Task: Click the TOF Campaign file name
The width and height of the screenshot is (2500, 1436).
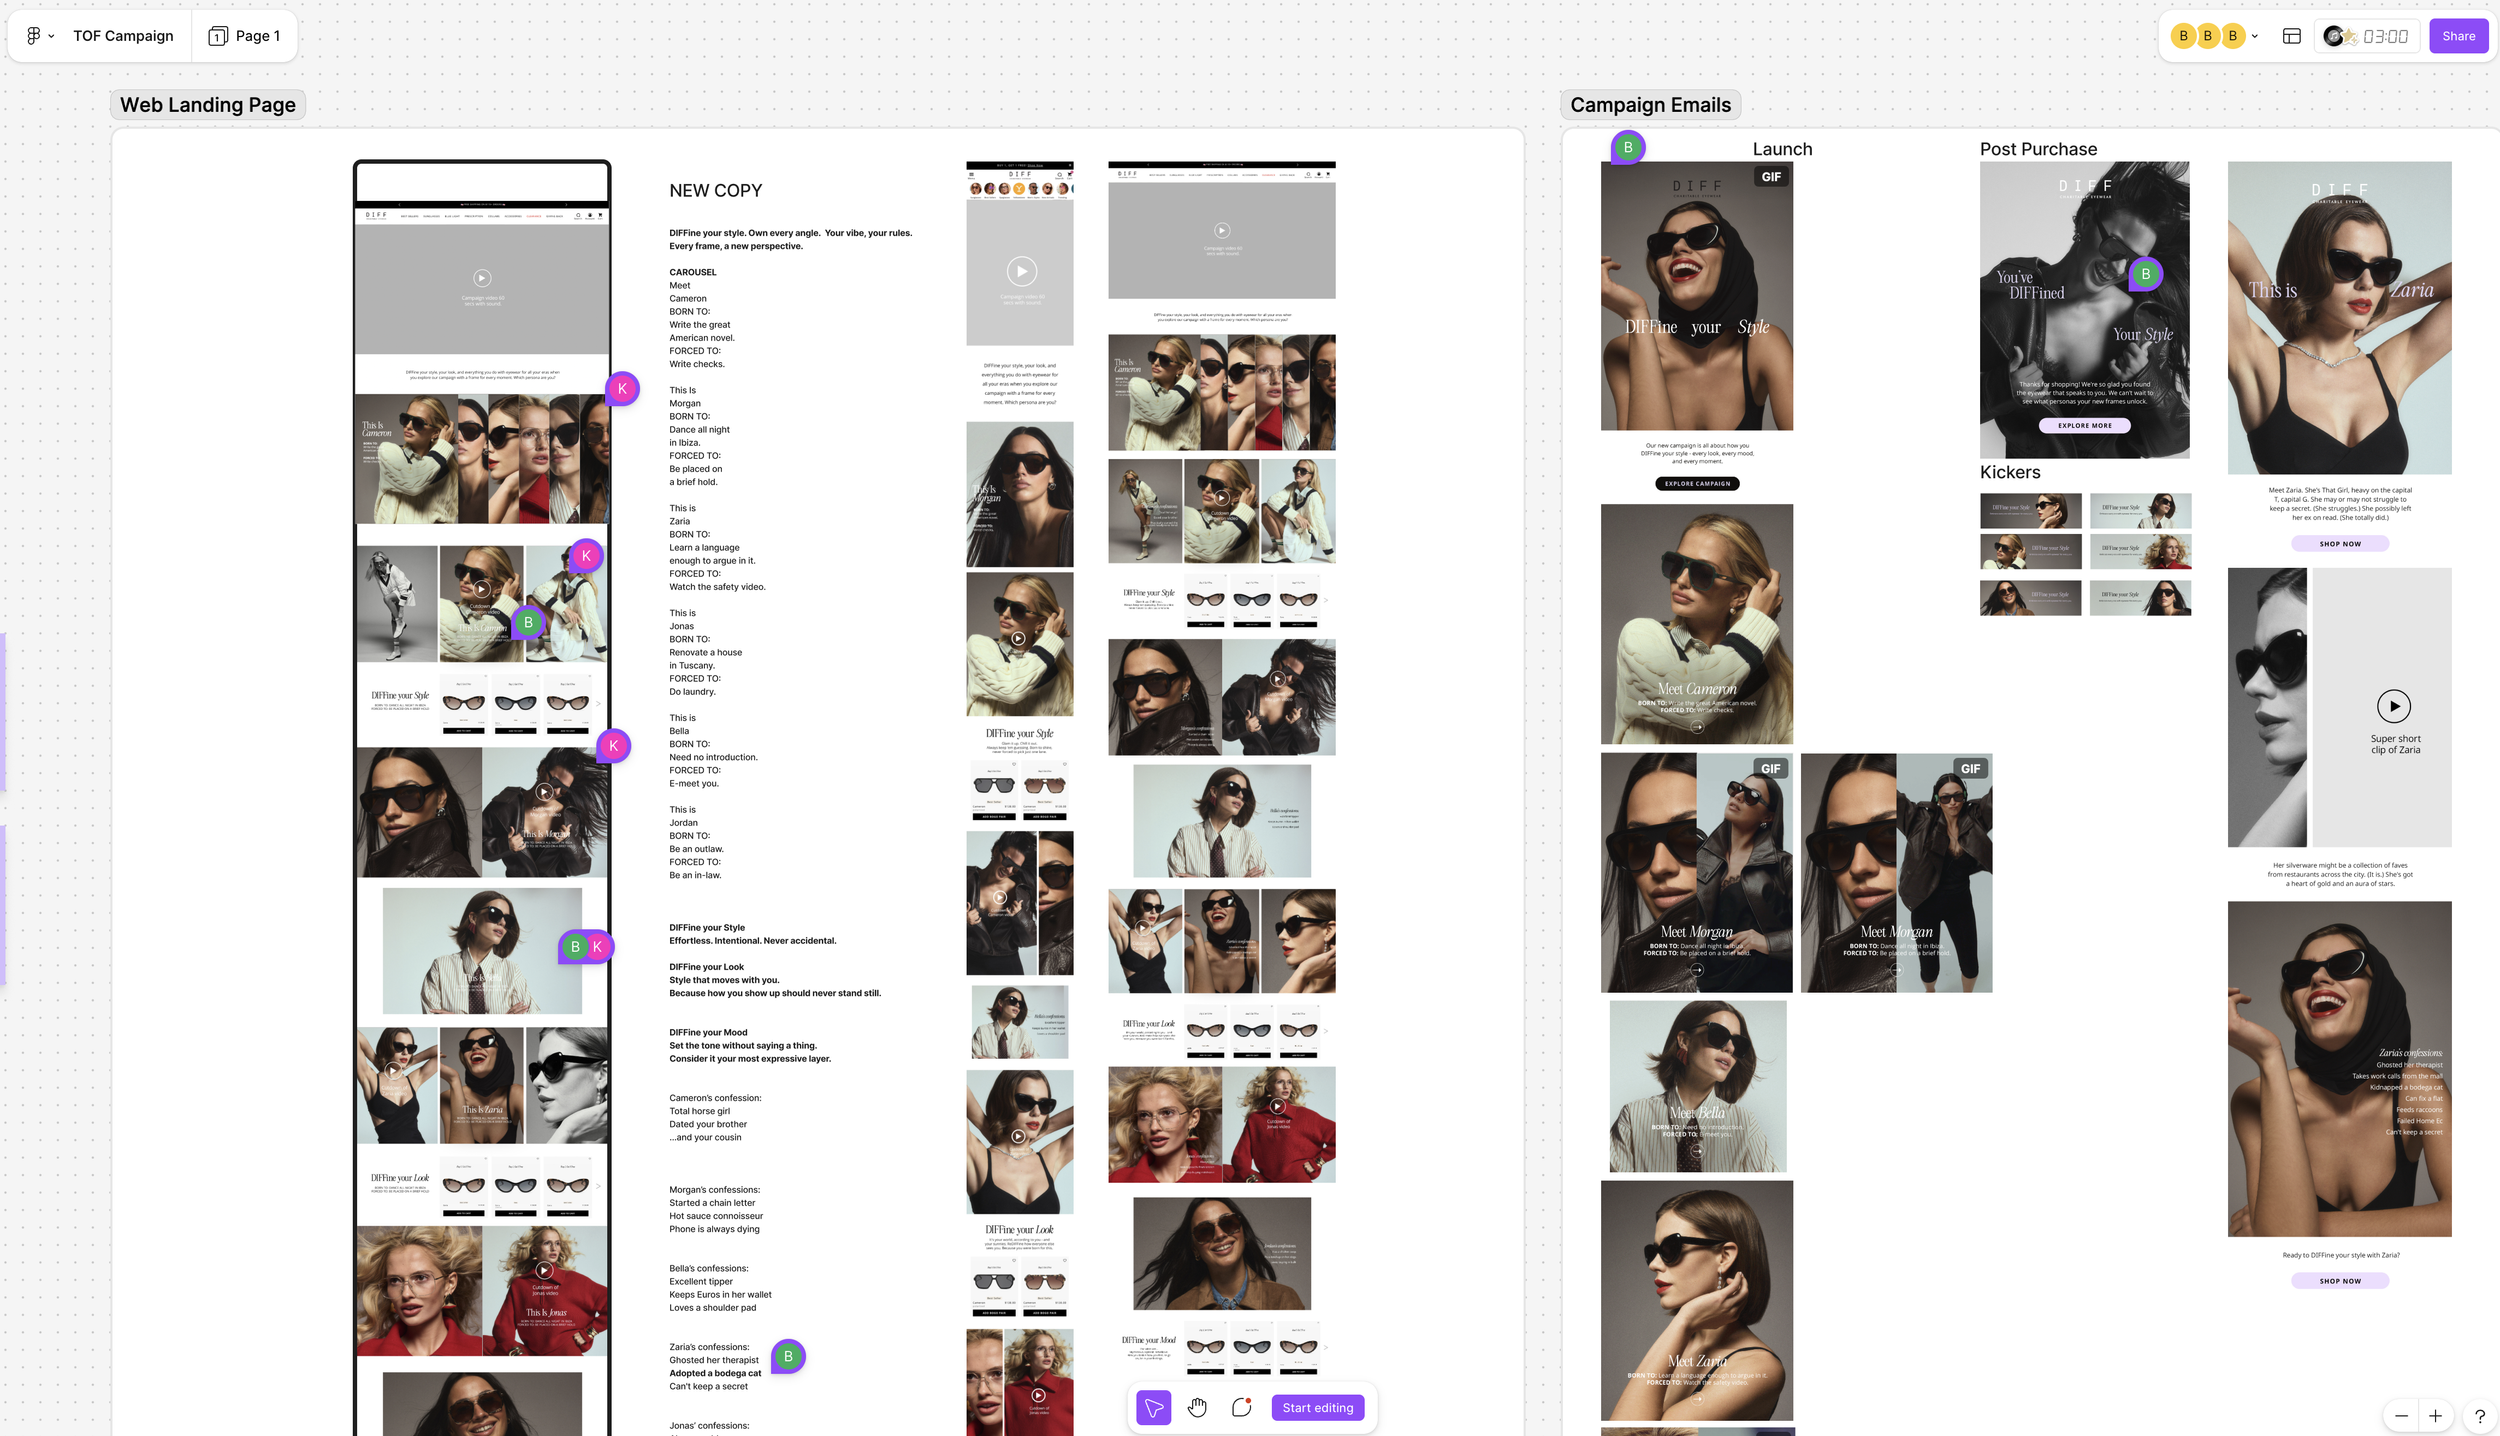Action: (123, 36)
